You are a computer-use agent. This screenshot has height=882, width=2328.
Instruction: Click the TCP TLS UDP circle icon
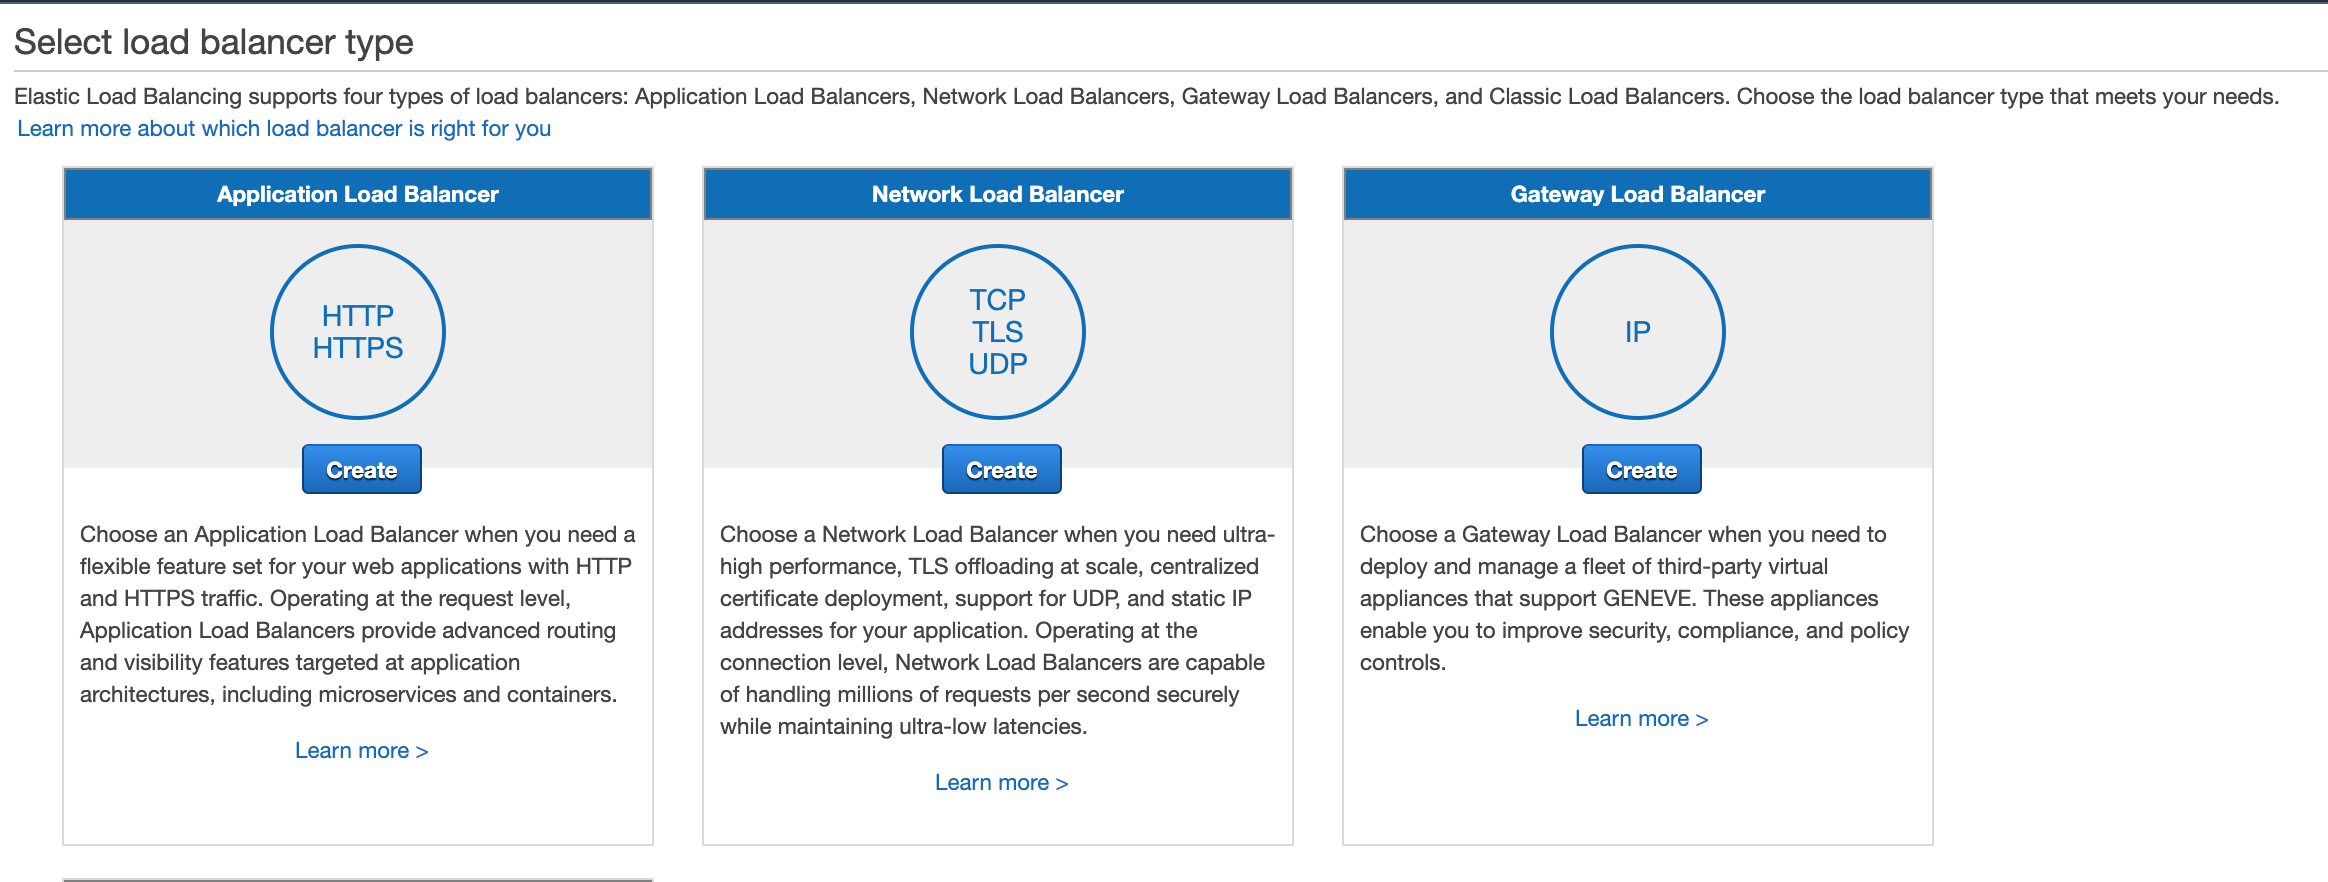coord(998,332)
